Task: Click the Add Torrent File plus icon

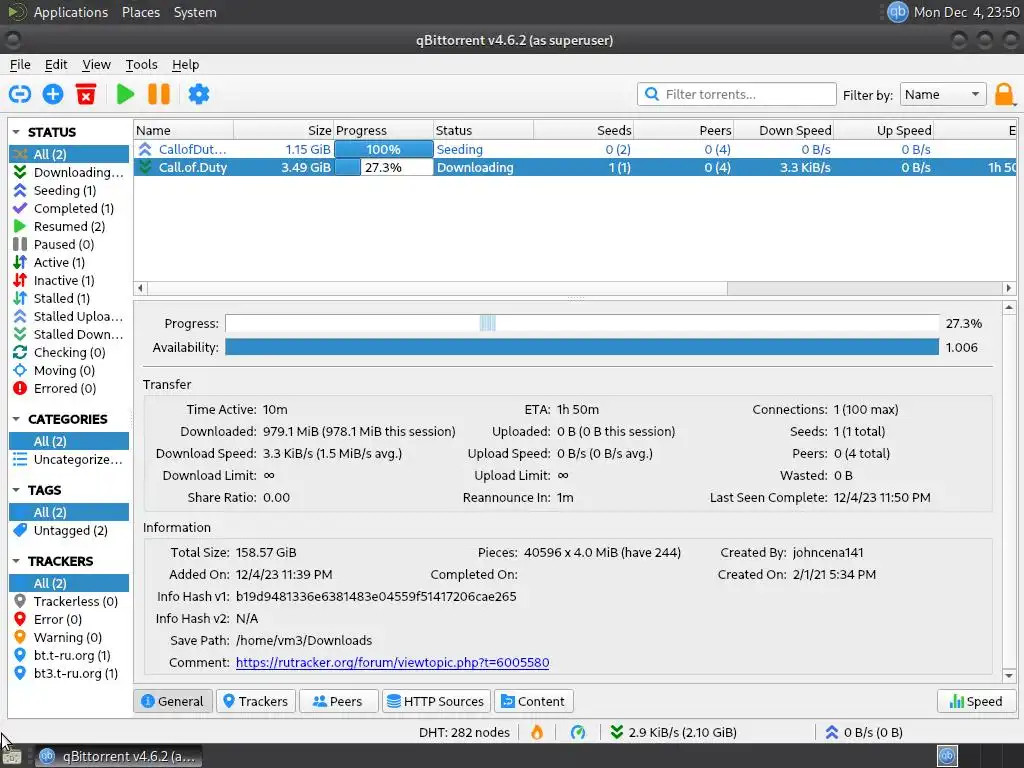Action: tap(53, 94)
